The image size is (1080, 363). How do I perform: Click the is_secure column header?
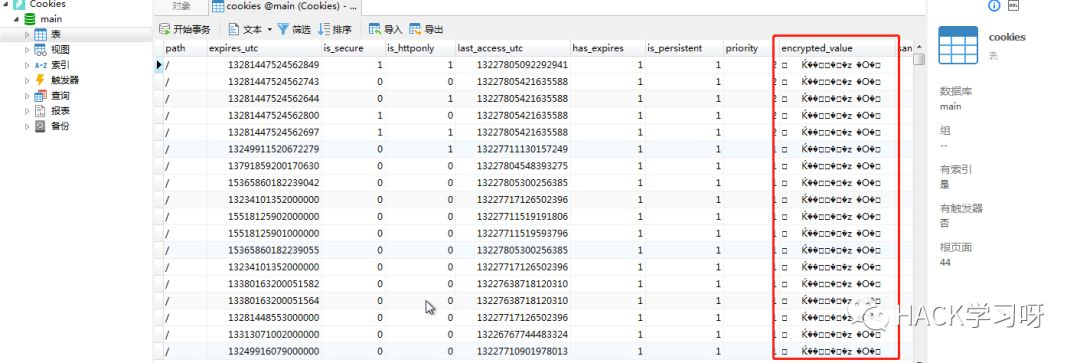(353, 48)
